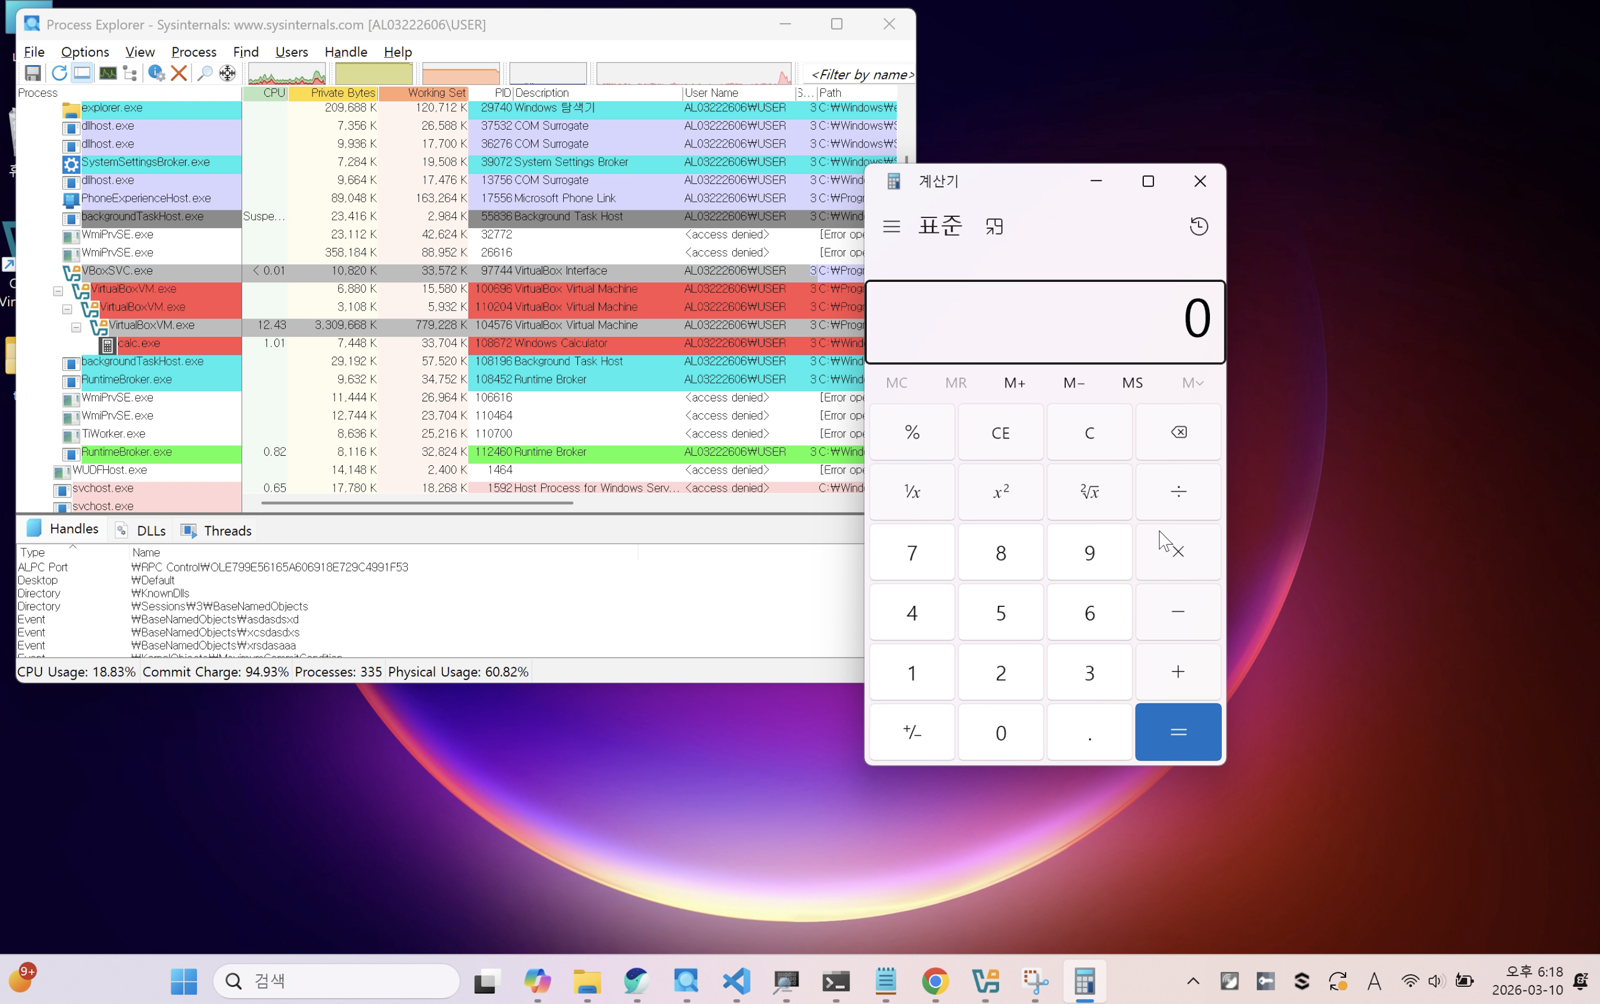The width and height of the screenshot is (1600, 1004).
Task: Click the MS memory store button
Action: pyautogui.click(x=1132, y=383)
